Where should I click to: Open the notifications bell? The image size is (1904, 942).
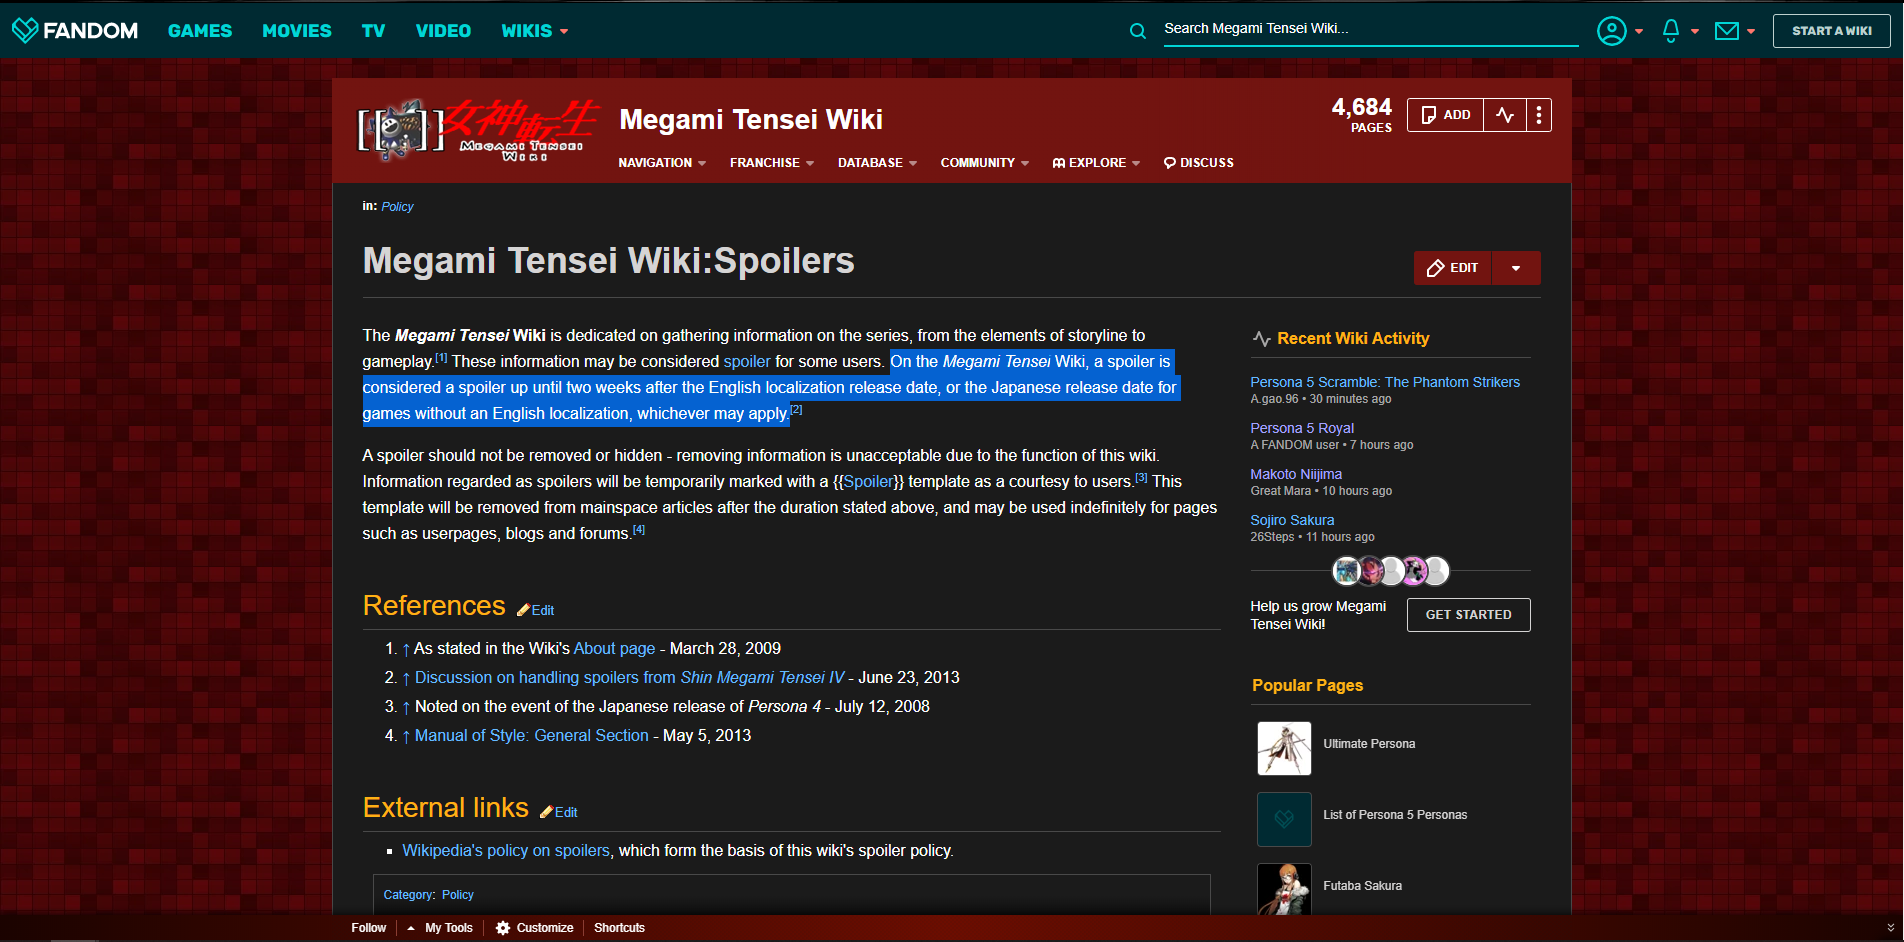pyautogui.click(x=1679, y=31)
